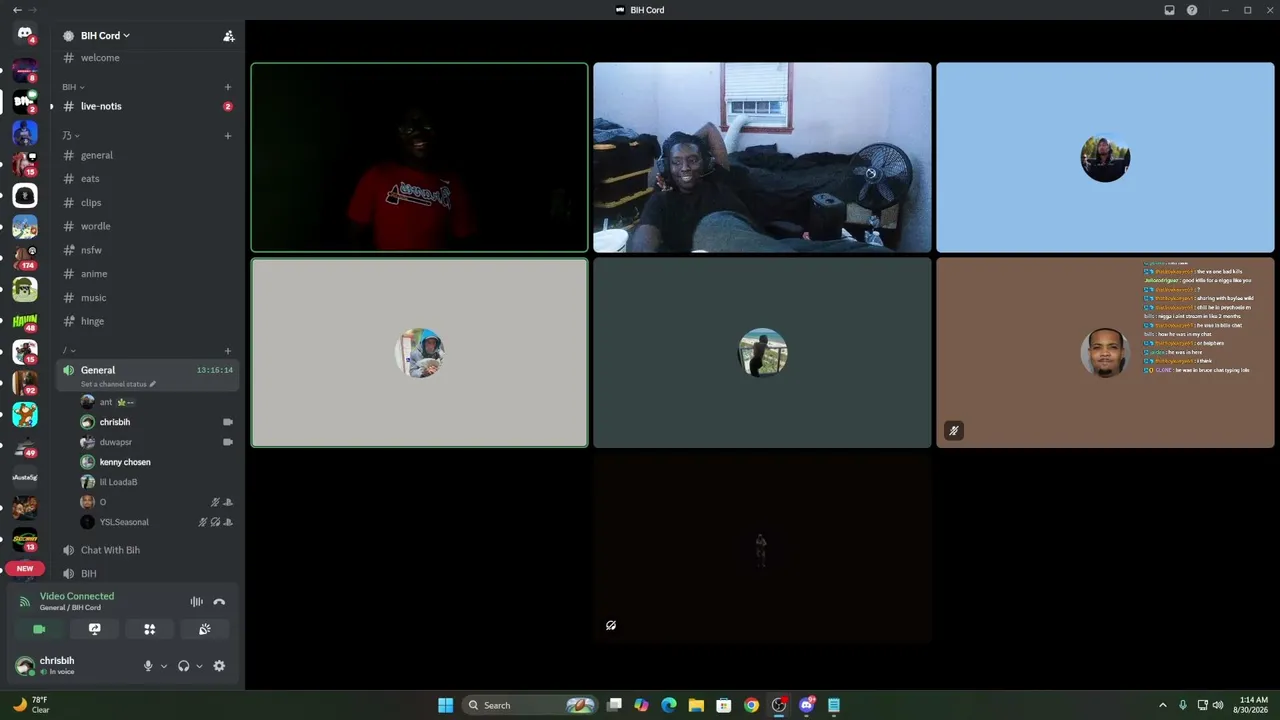The height and width of the screenshot is (720, 1280).
Task: Open the eats channel
Action: pyautogui.click(x=147, y=179)
